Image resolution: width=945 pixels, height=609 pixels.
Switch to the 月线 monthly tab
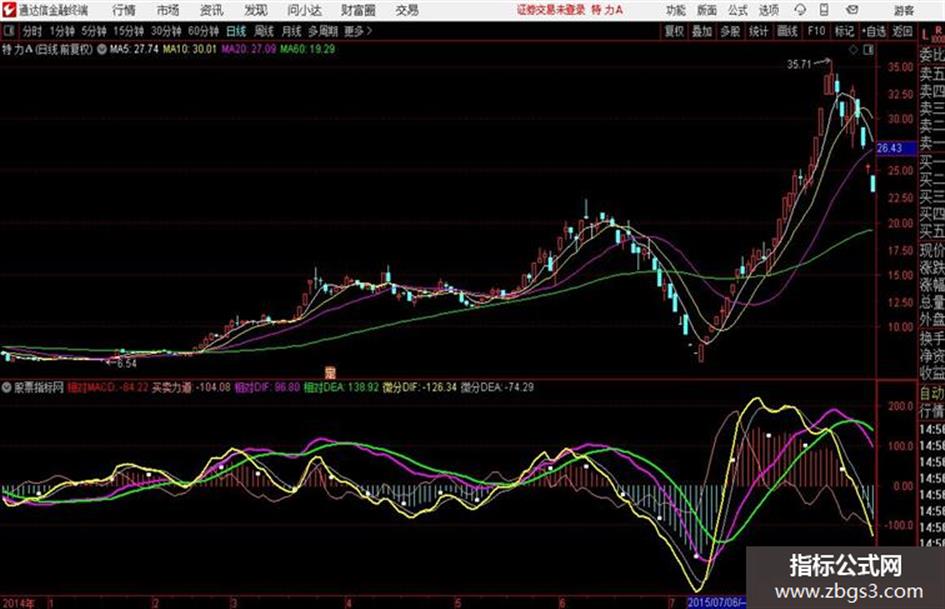292,31
